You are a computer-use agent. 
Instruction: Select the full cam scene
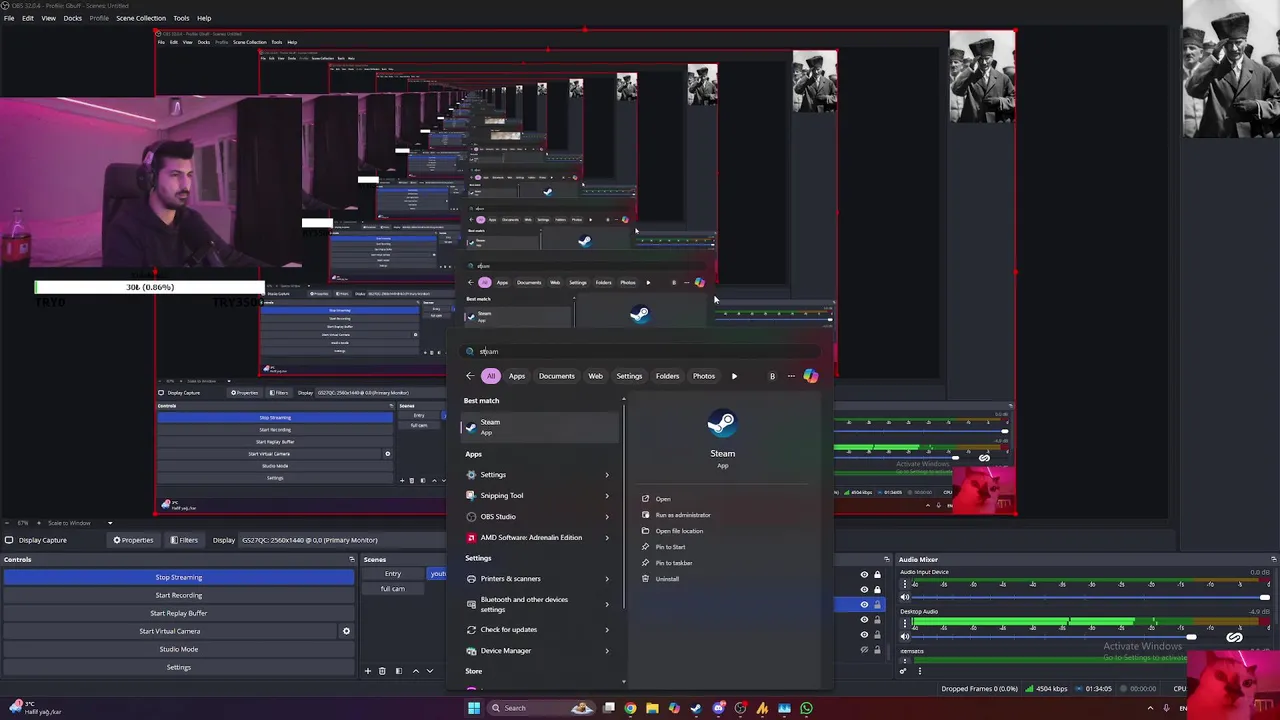[392, 589]
